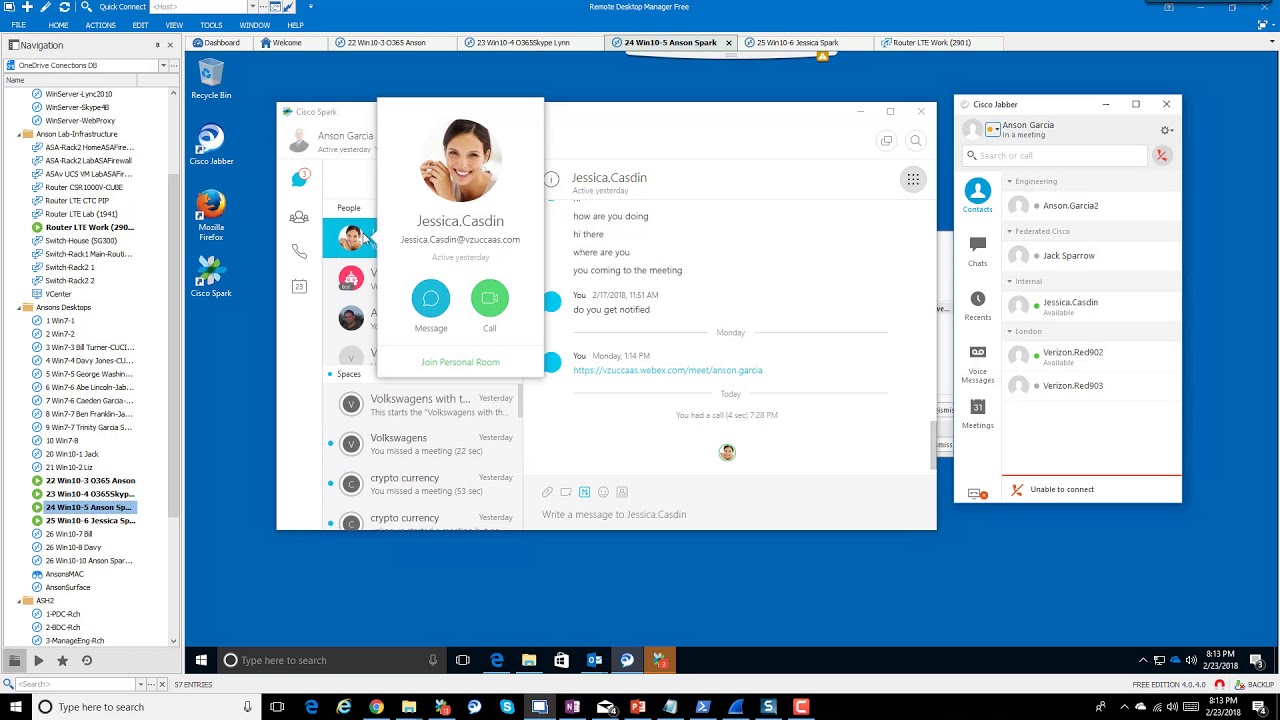Select 22 Win10-3 O365 Anson tree entry

90,481
